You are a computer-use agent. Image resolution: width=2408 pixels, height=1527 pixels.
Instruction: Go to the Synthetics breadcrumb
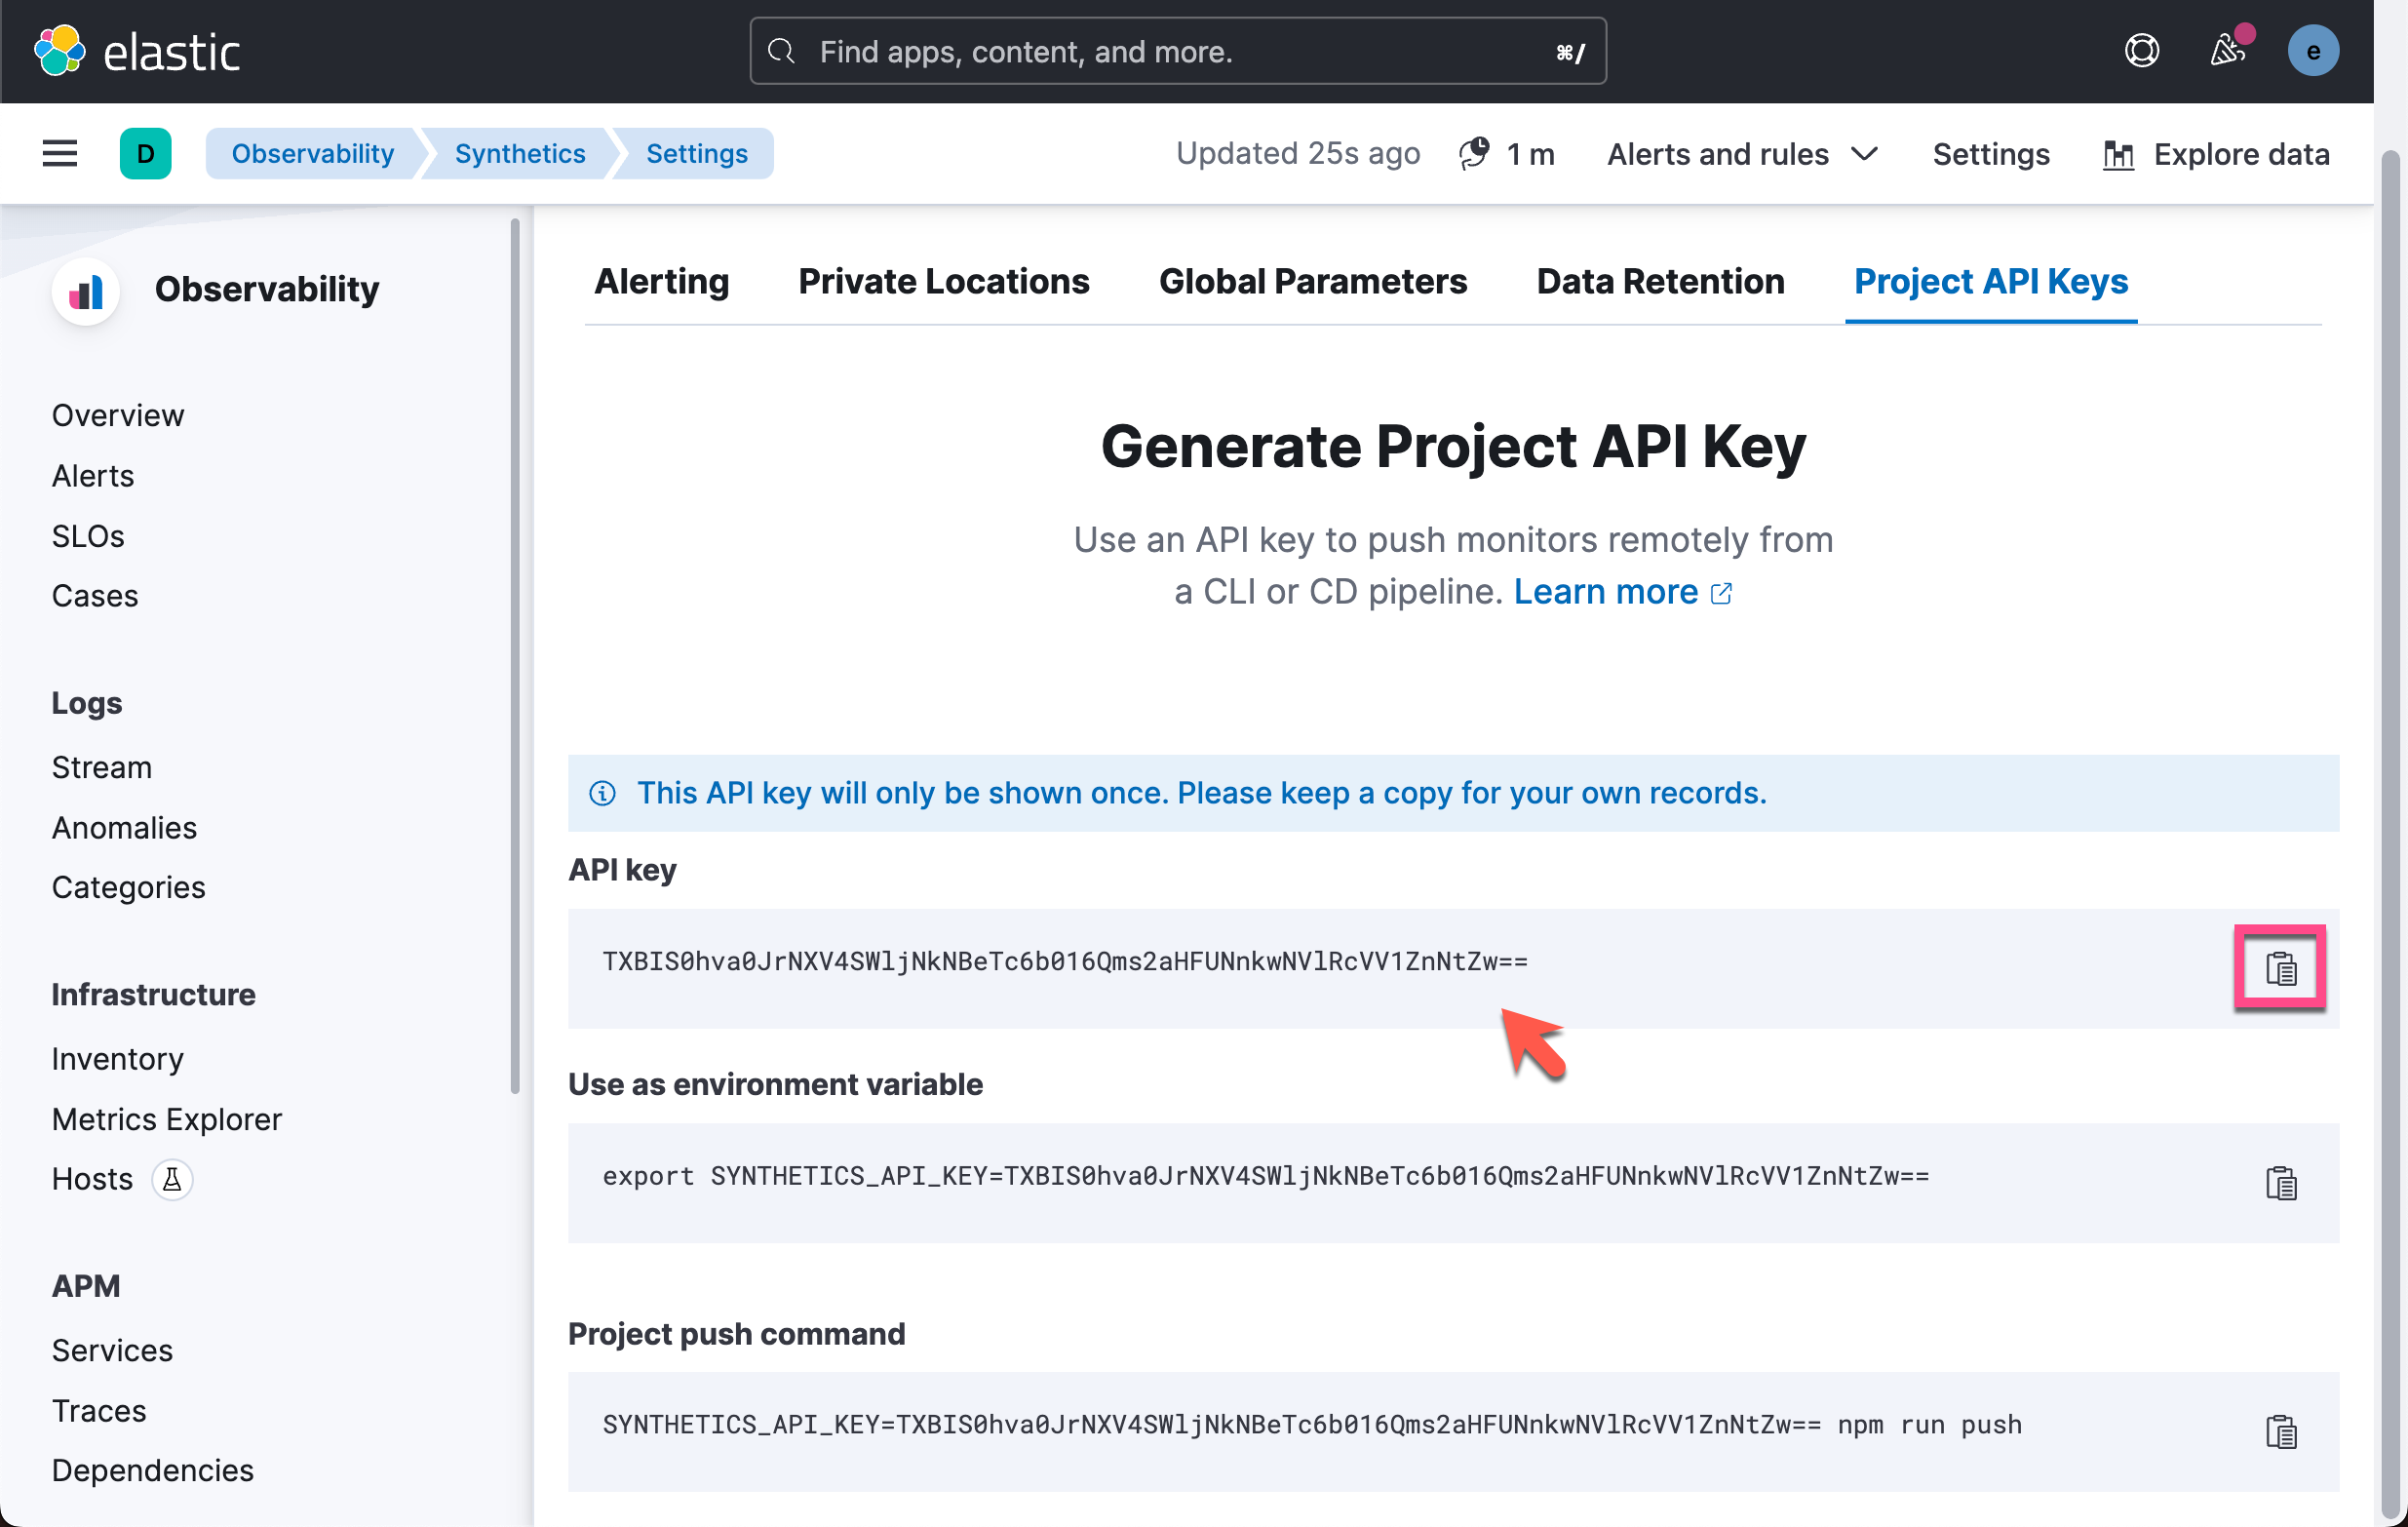tap(519, 154)
